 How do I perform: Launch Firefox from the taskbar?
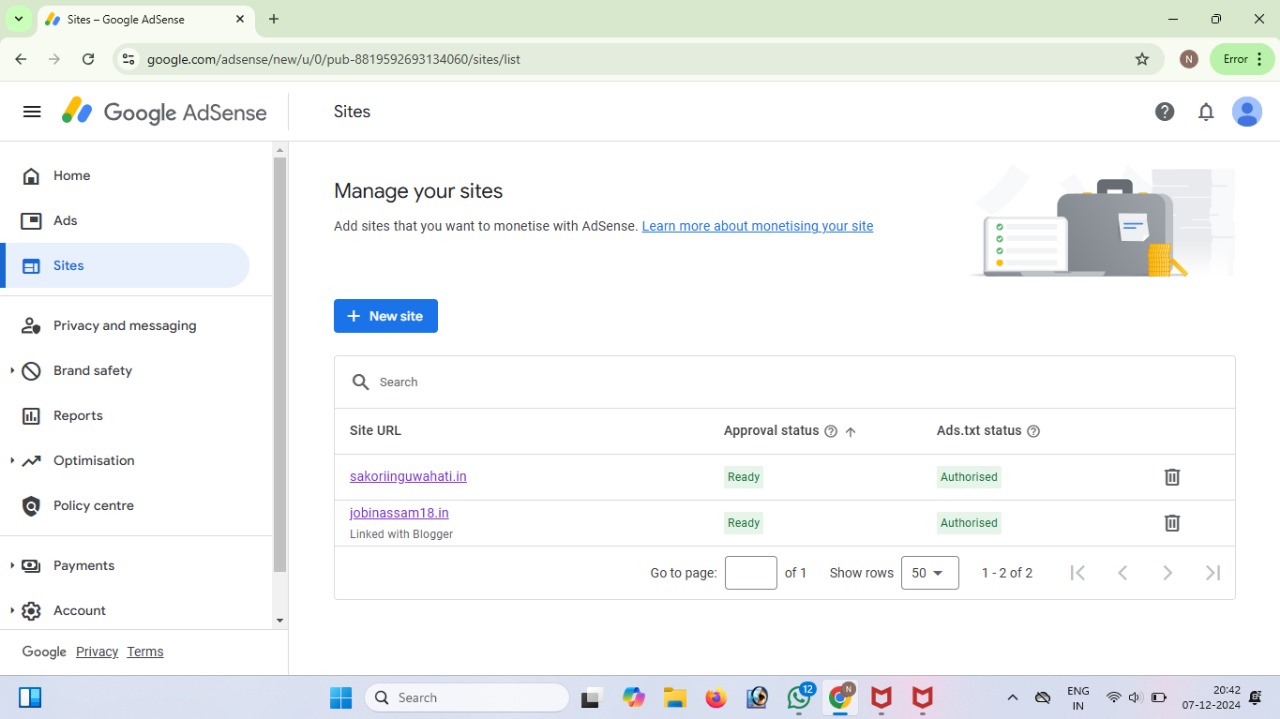pyautogui.click(x=716, y=698)
